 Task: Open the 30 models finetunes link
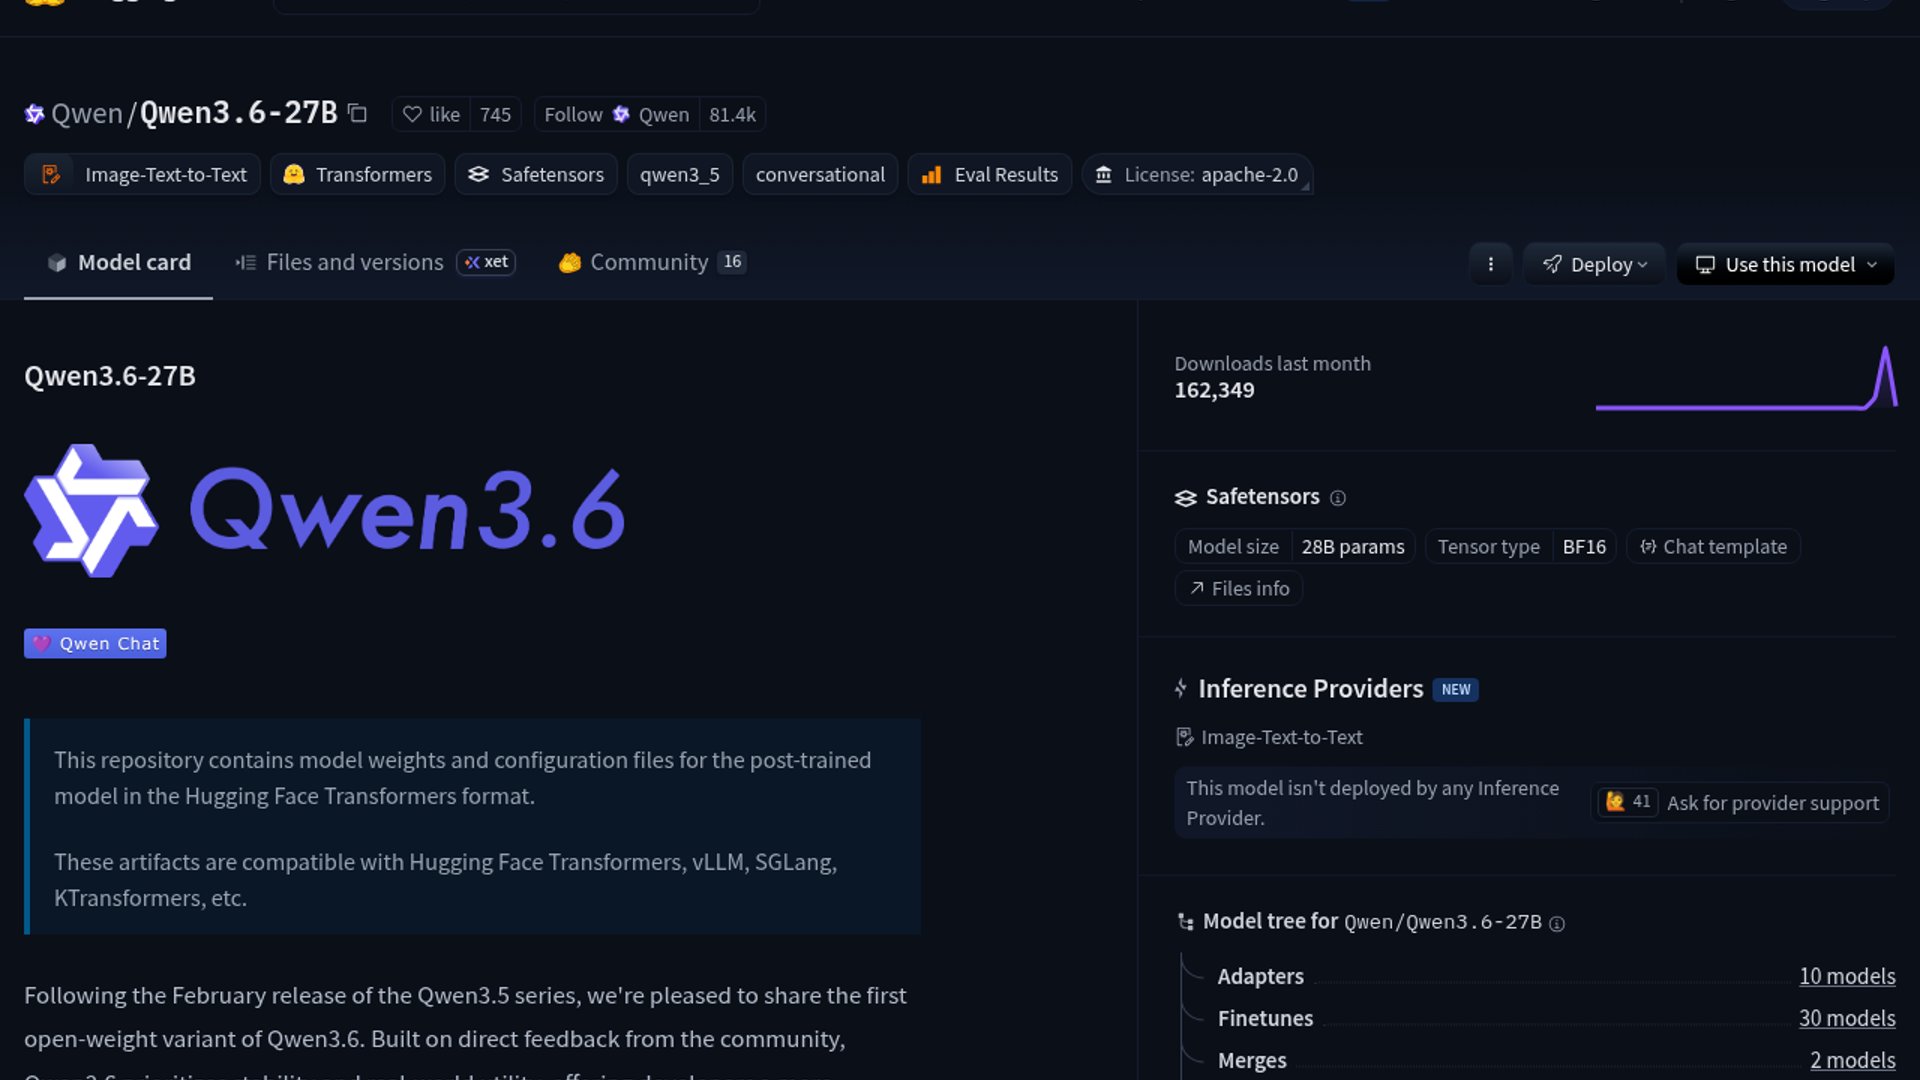(x=1846, y=1018)
